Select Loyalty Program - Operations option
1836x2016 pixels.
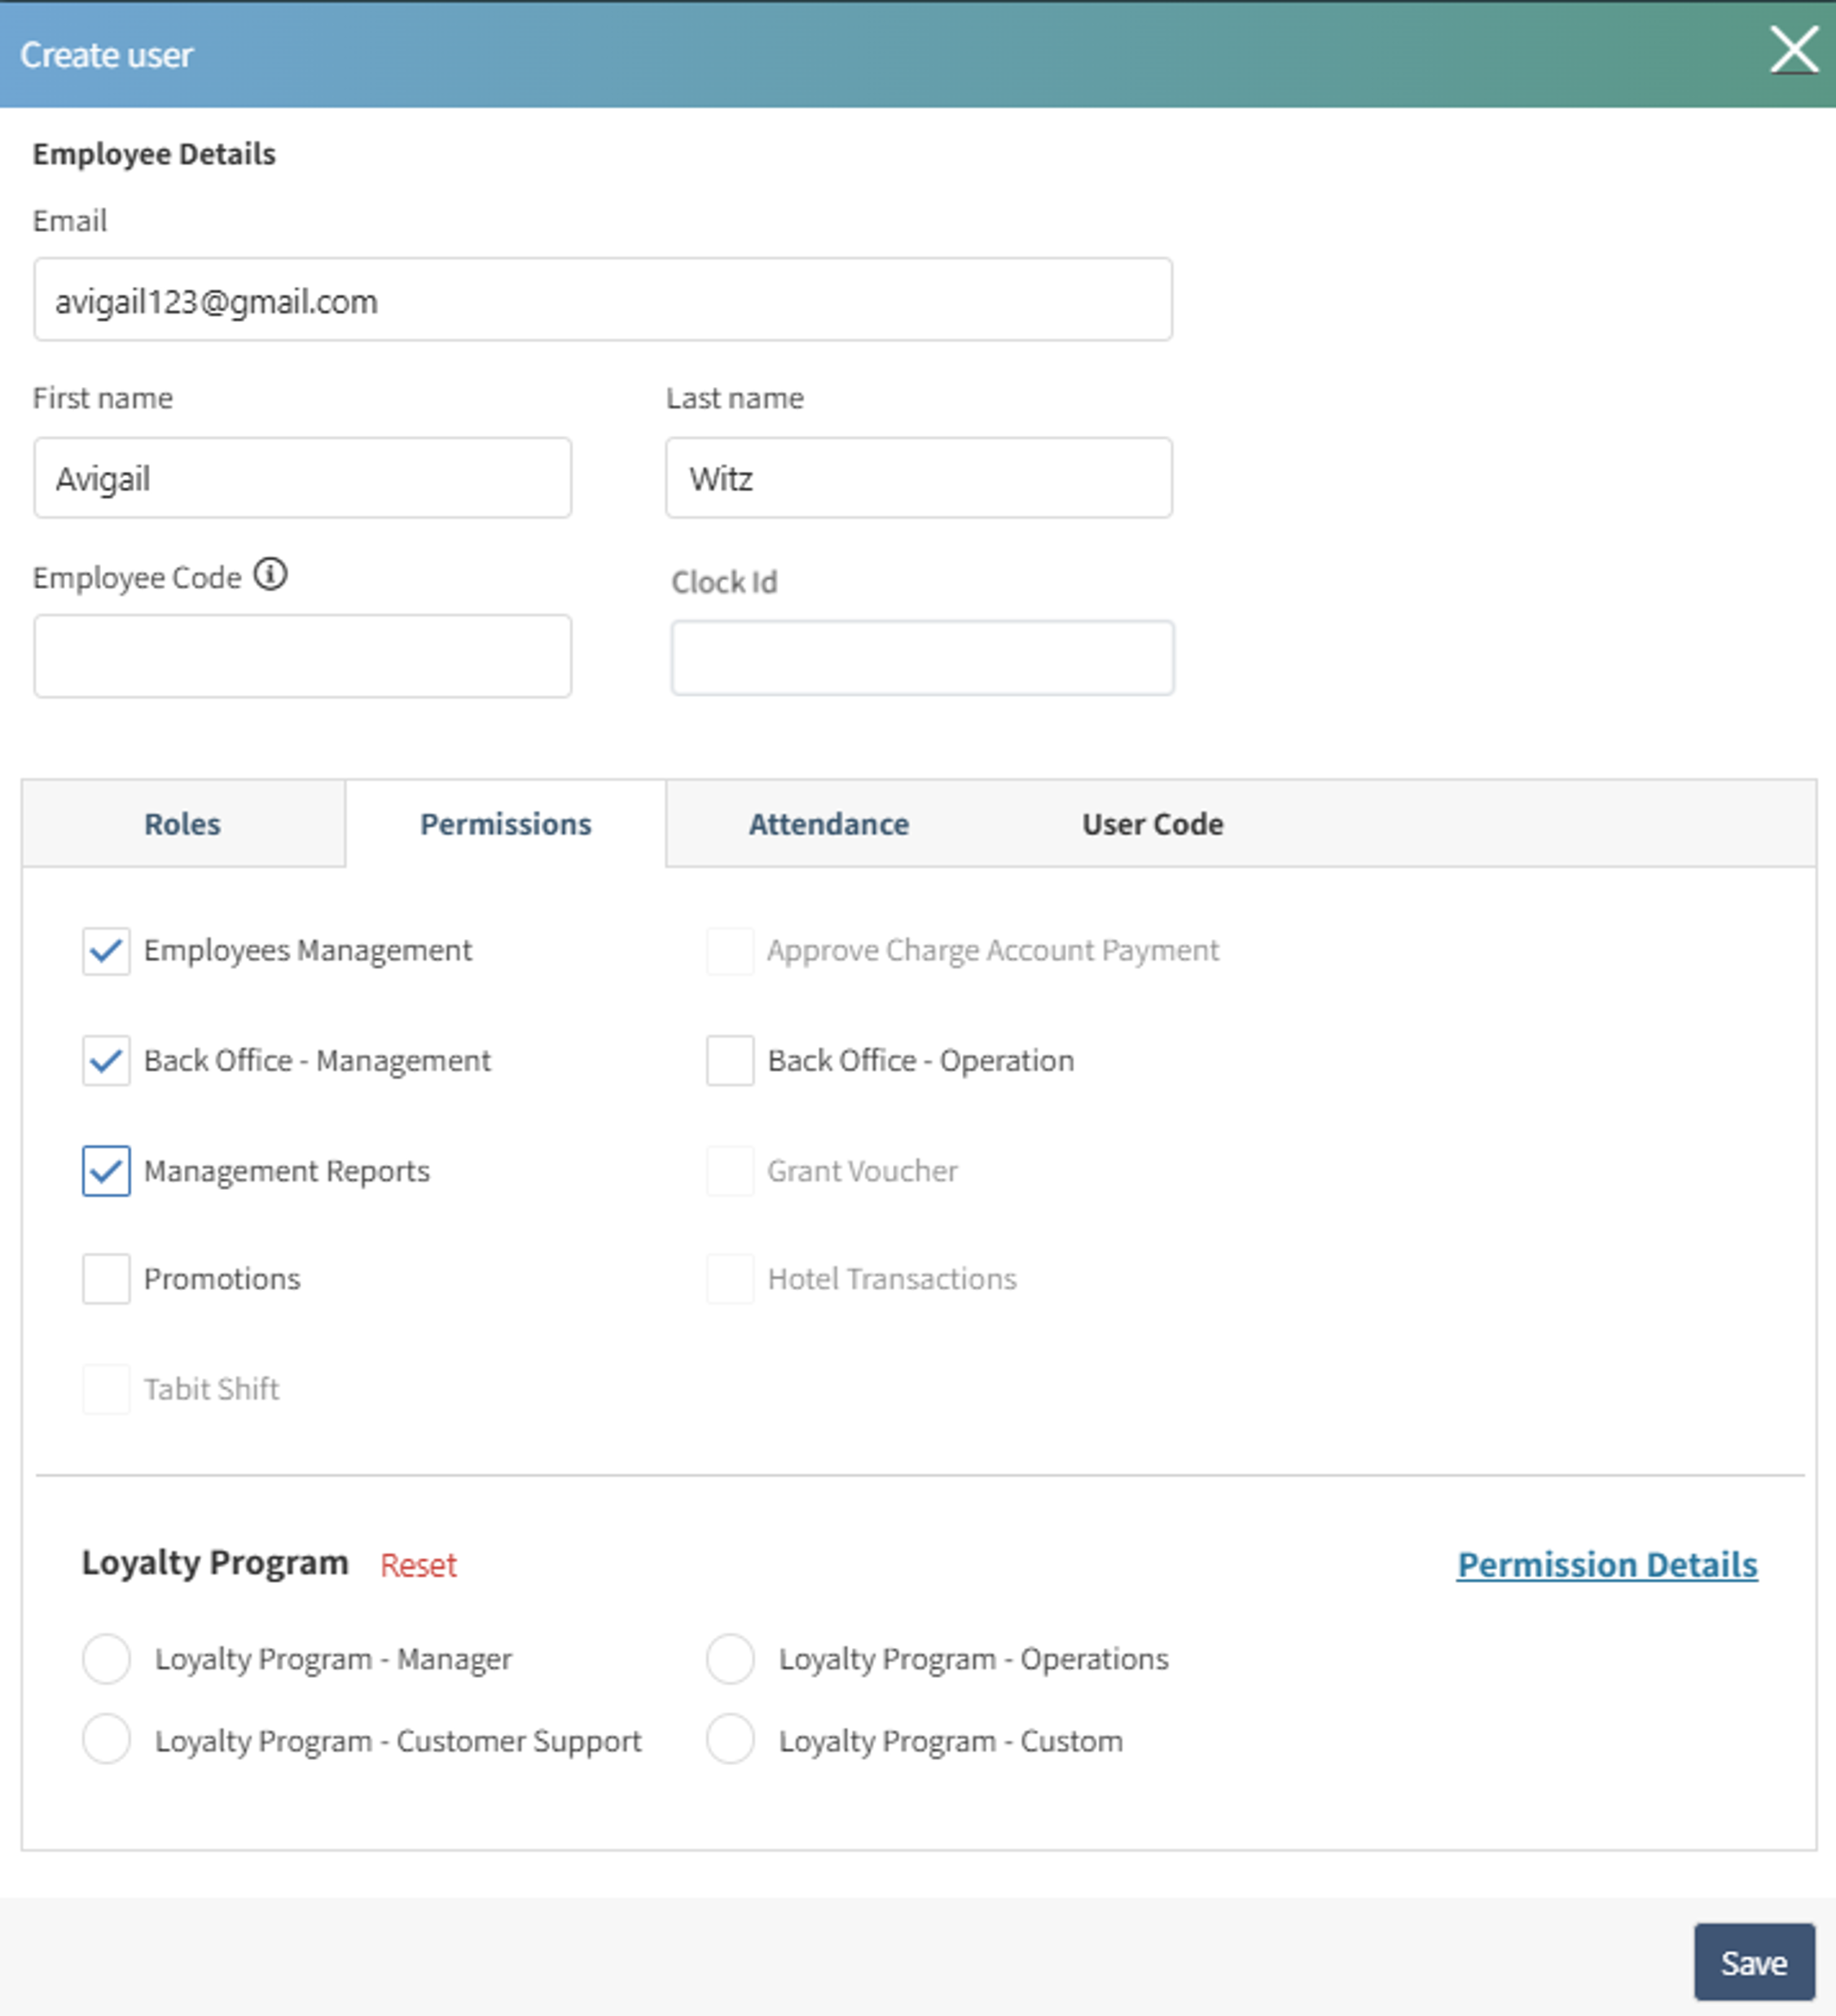(730, 1659)
